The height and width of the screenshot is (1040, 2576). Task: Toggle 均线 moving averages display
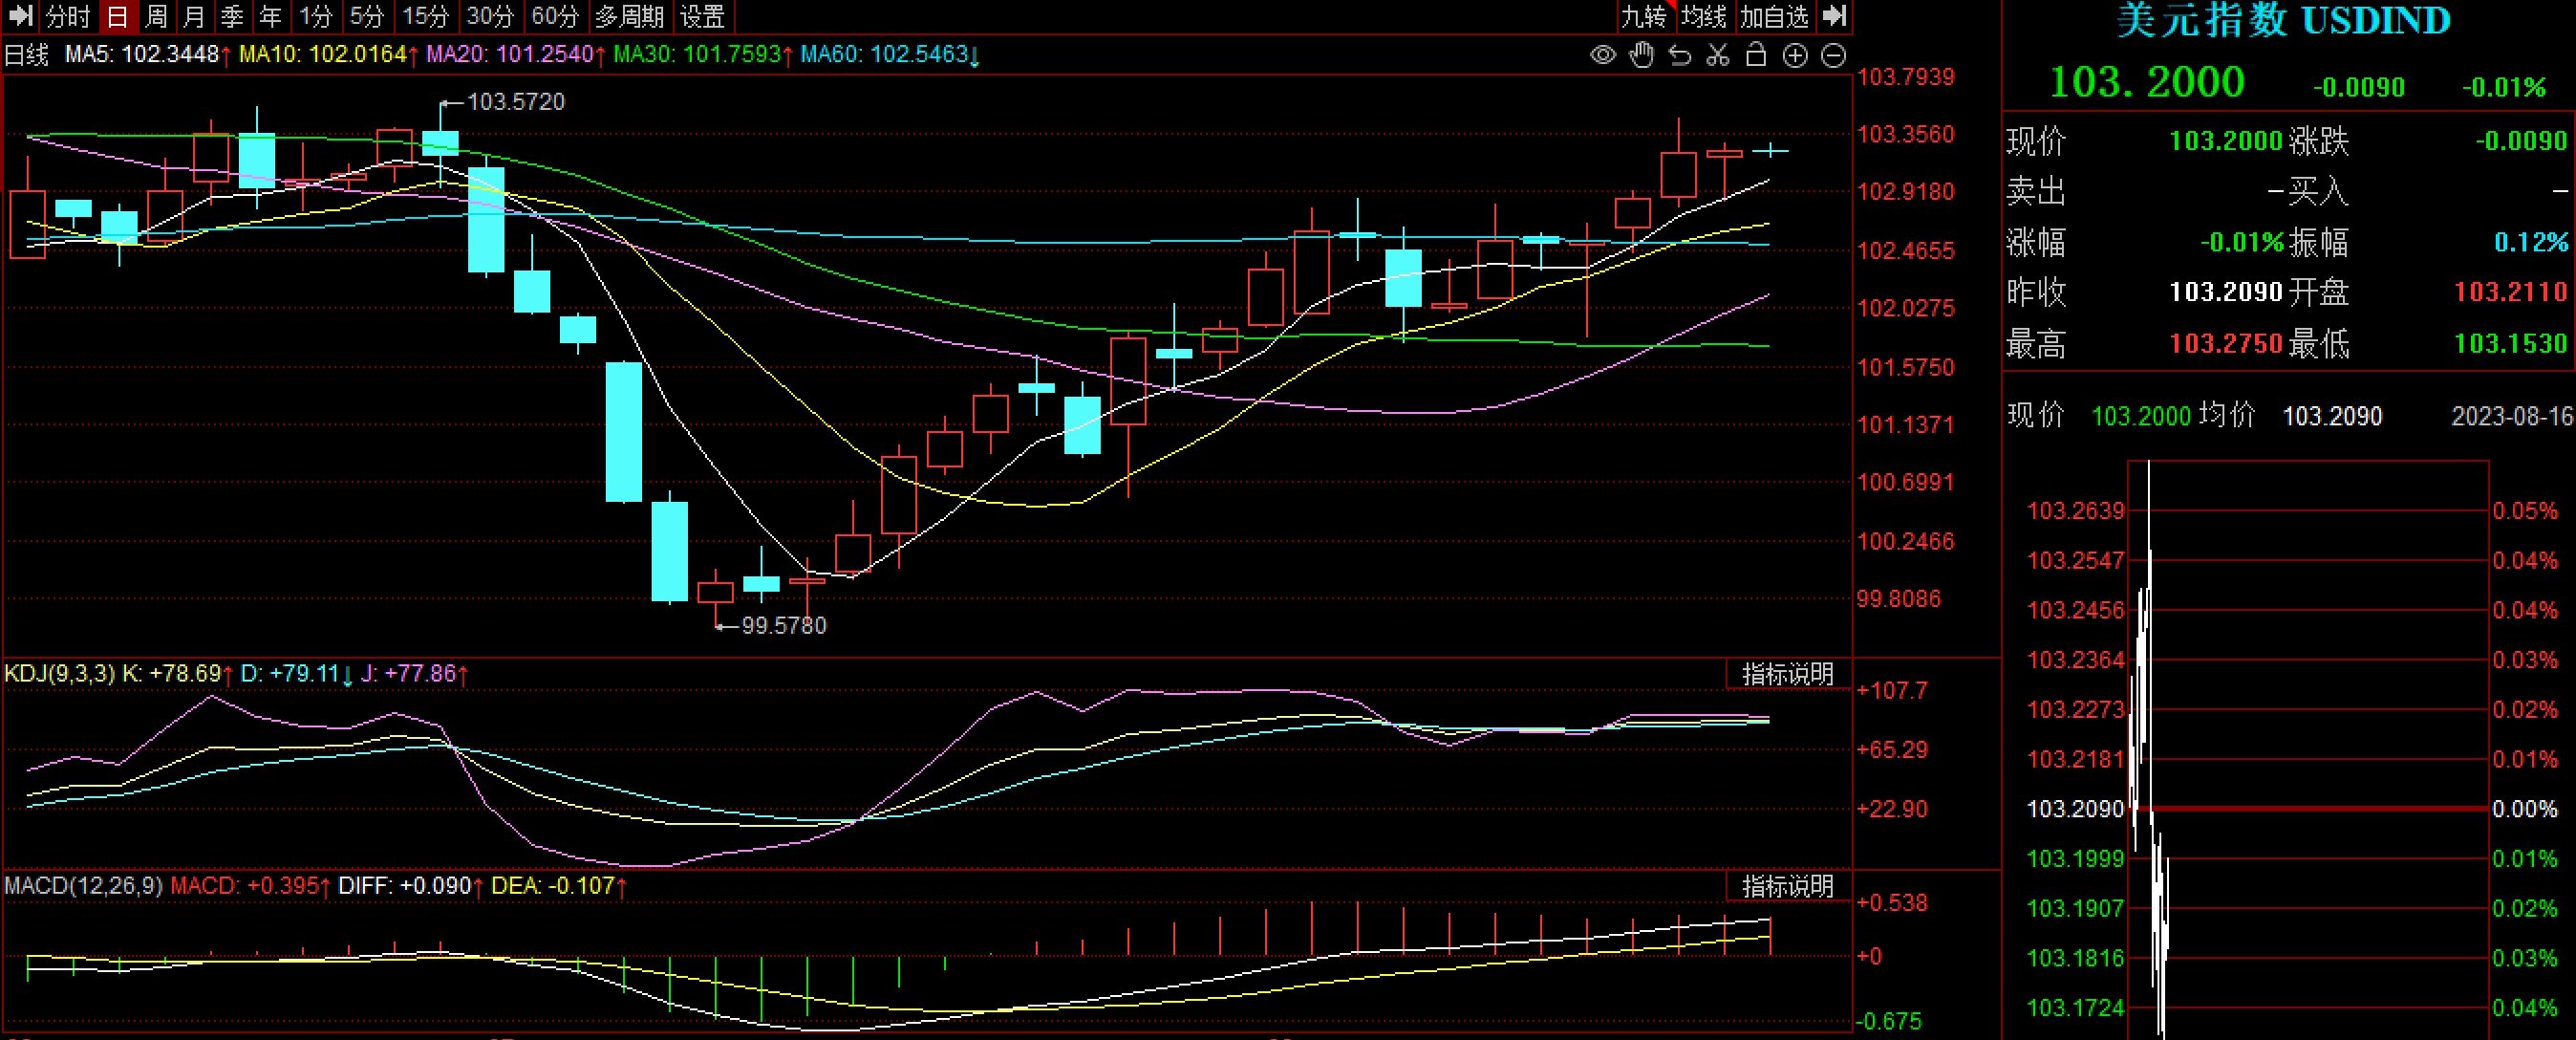(1704, 16)
